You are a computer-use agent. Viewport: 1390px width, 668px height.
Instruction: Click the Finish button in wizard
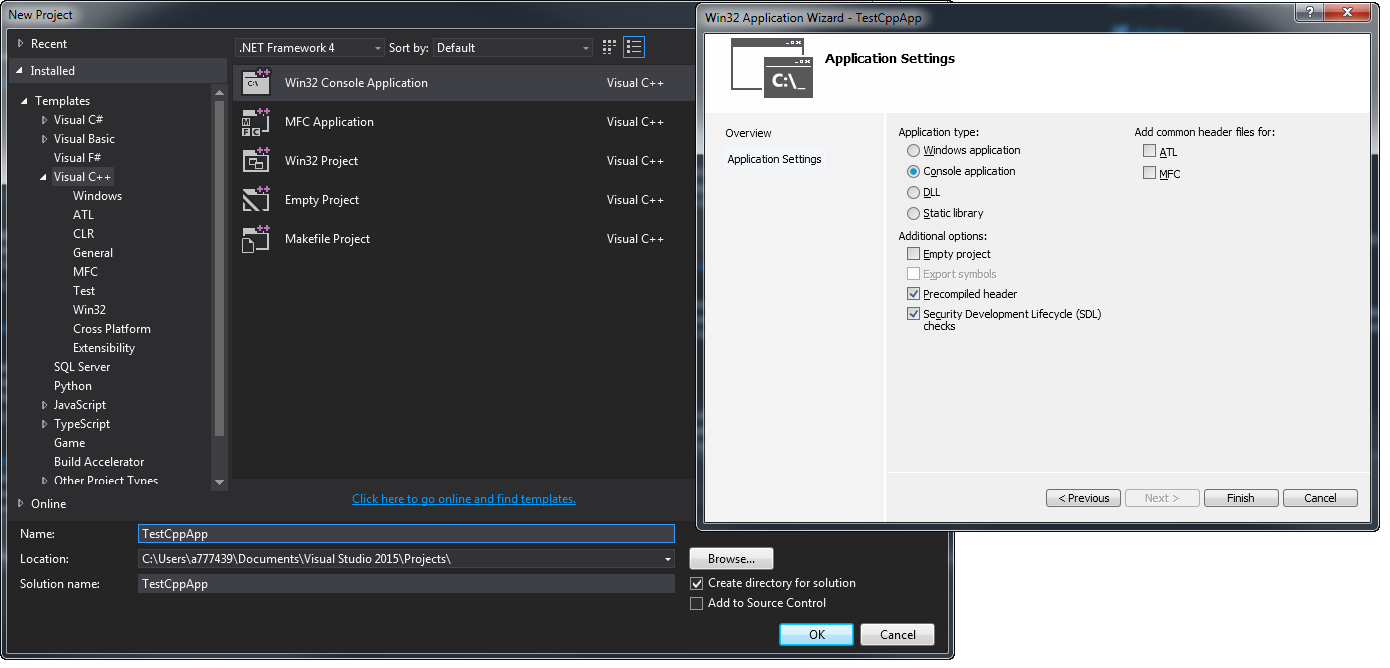[x=1240, y=498]
